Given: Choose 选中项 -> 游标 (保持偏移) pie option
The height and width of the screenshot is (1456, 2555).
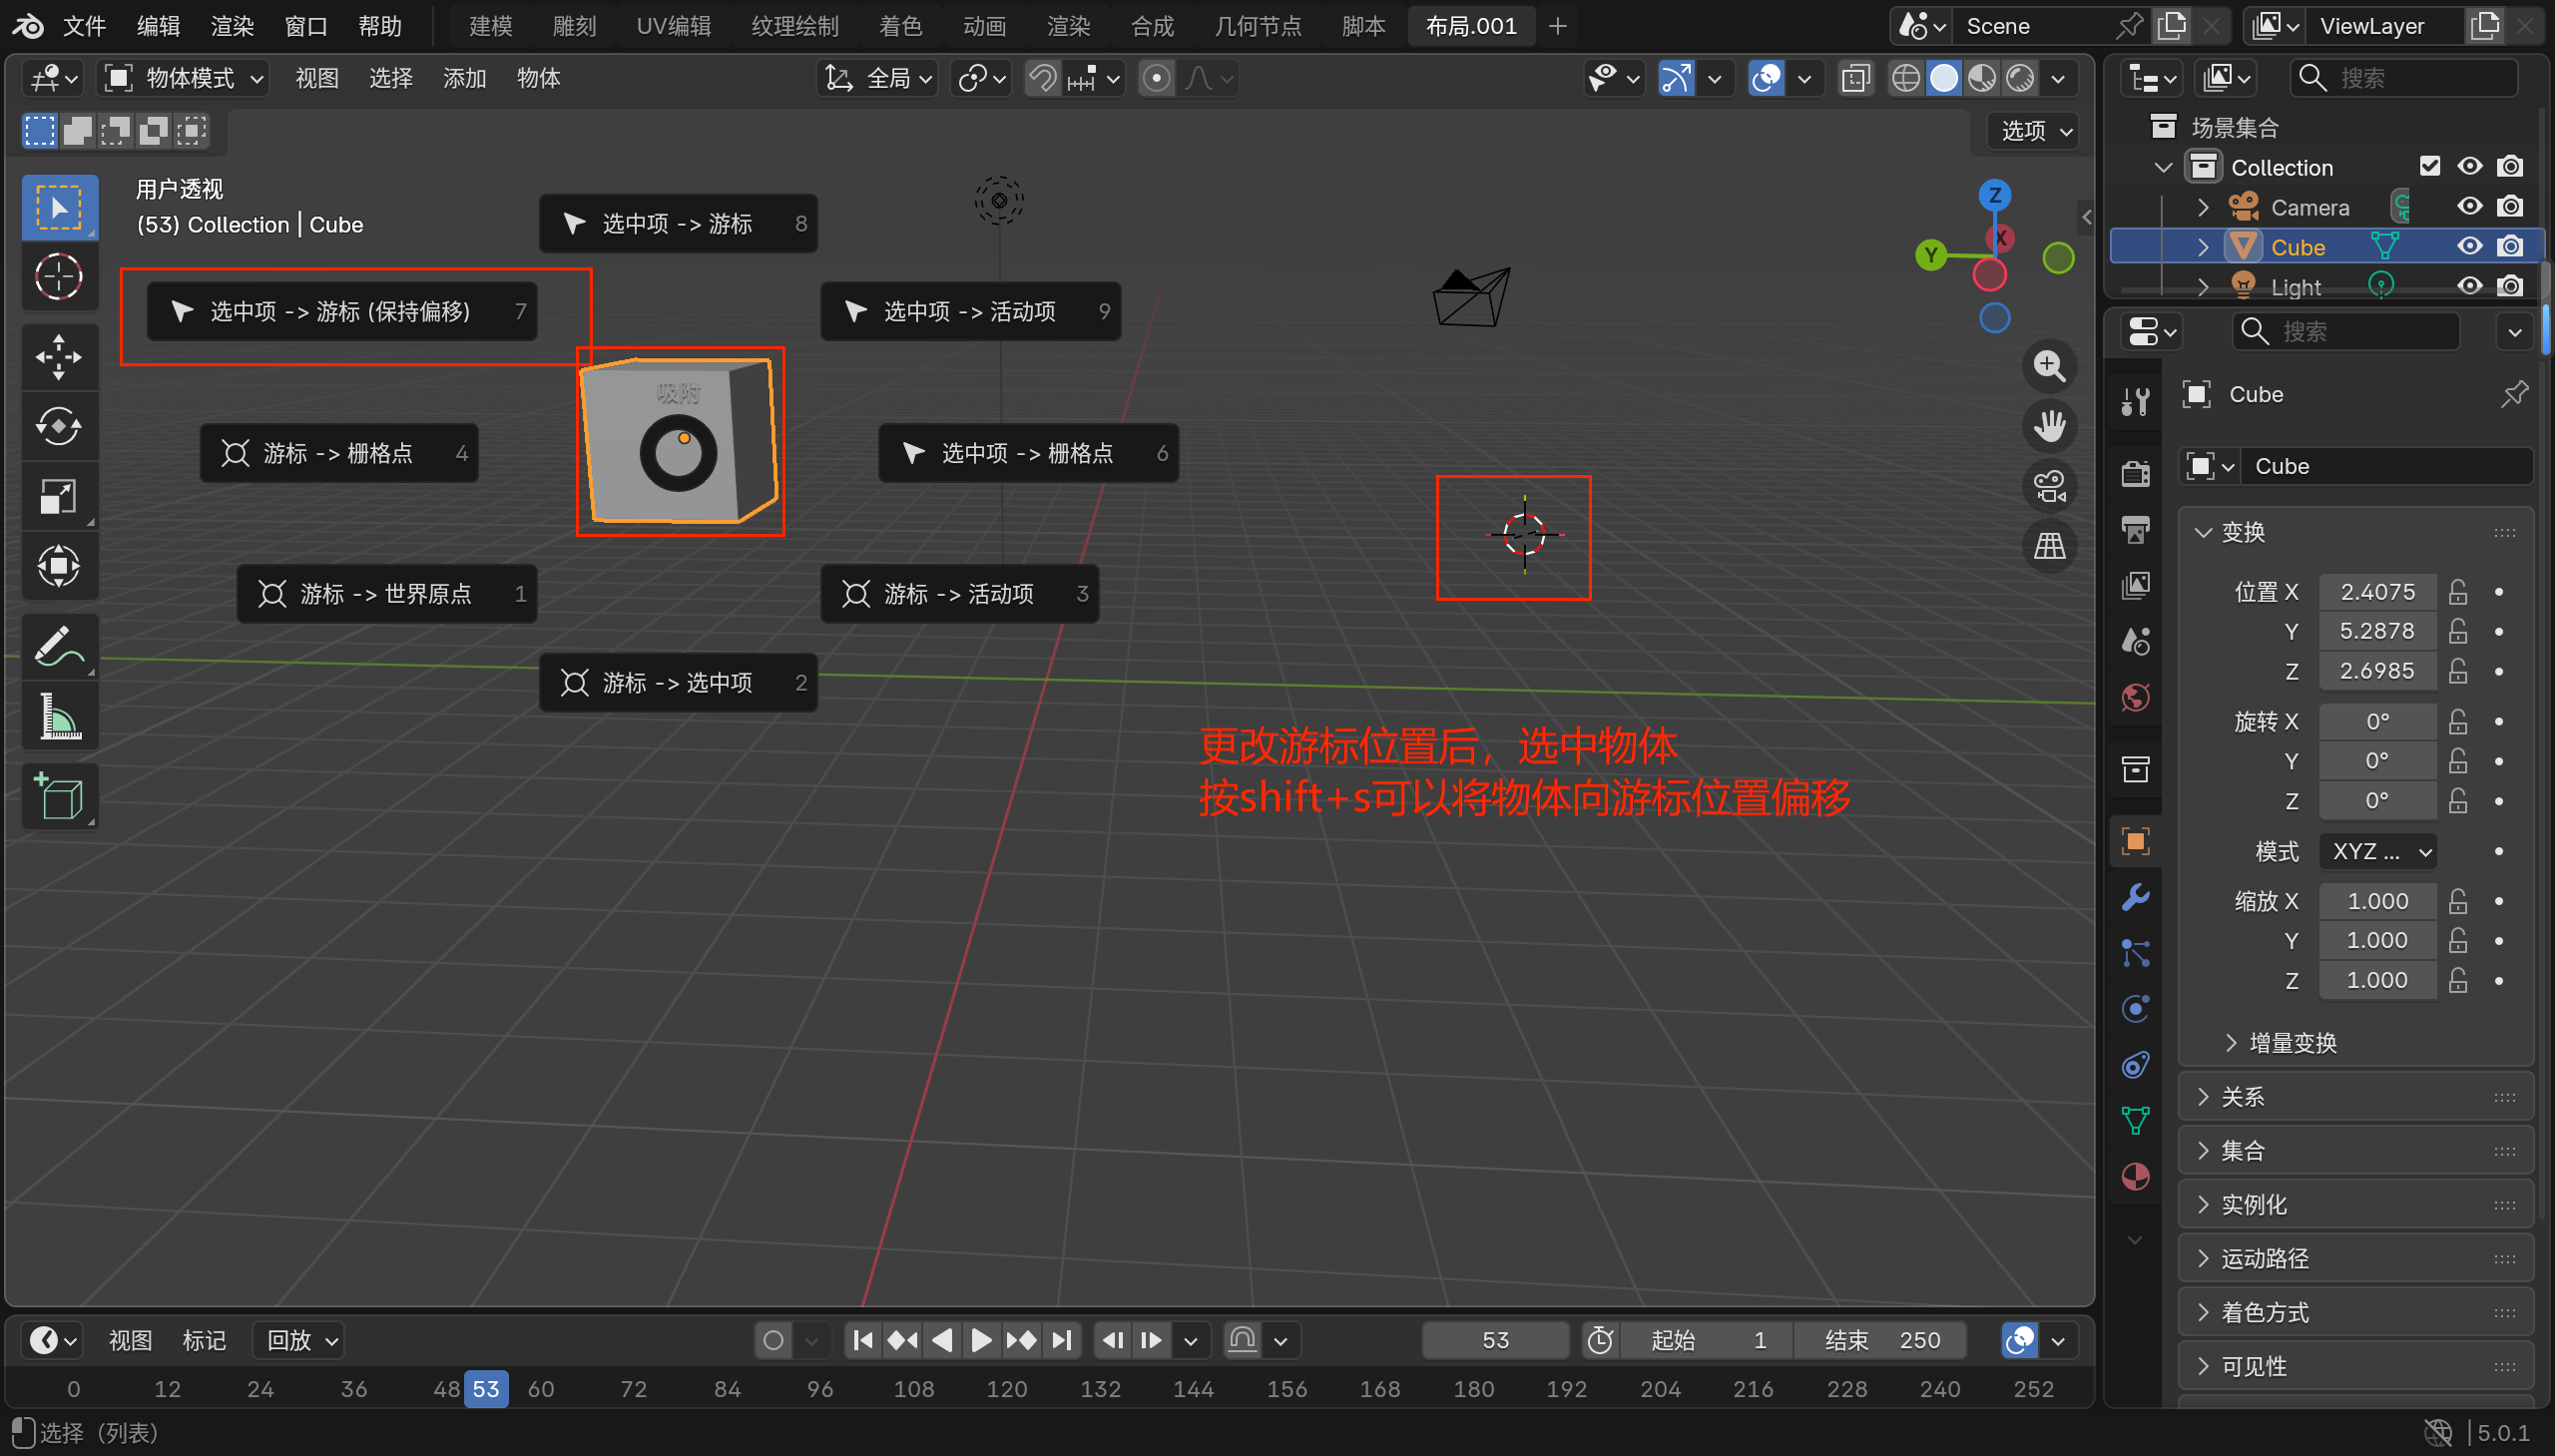Looking at the screenshot, I should pos(340,312).
